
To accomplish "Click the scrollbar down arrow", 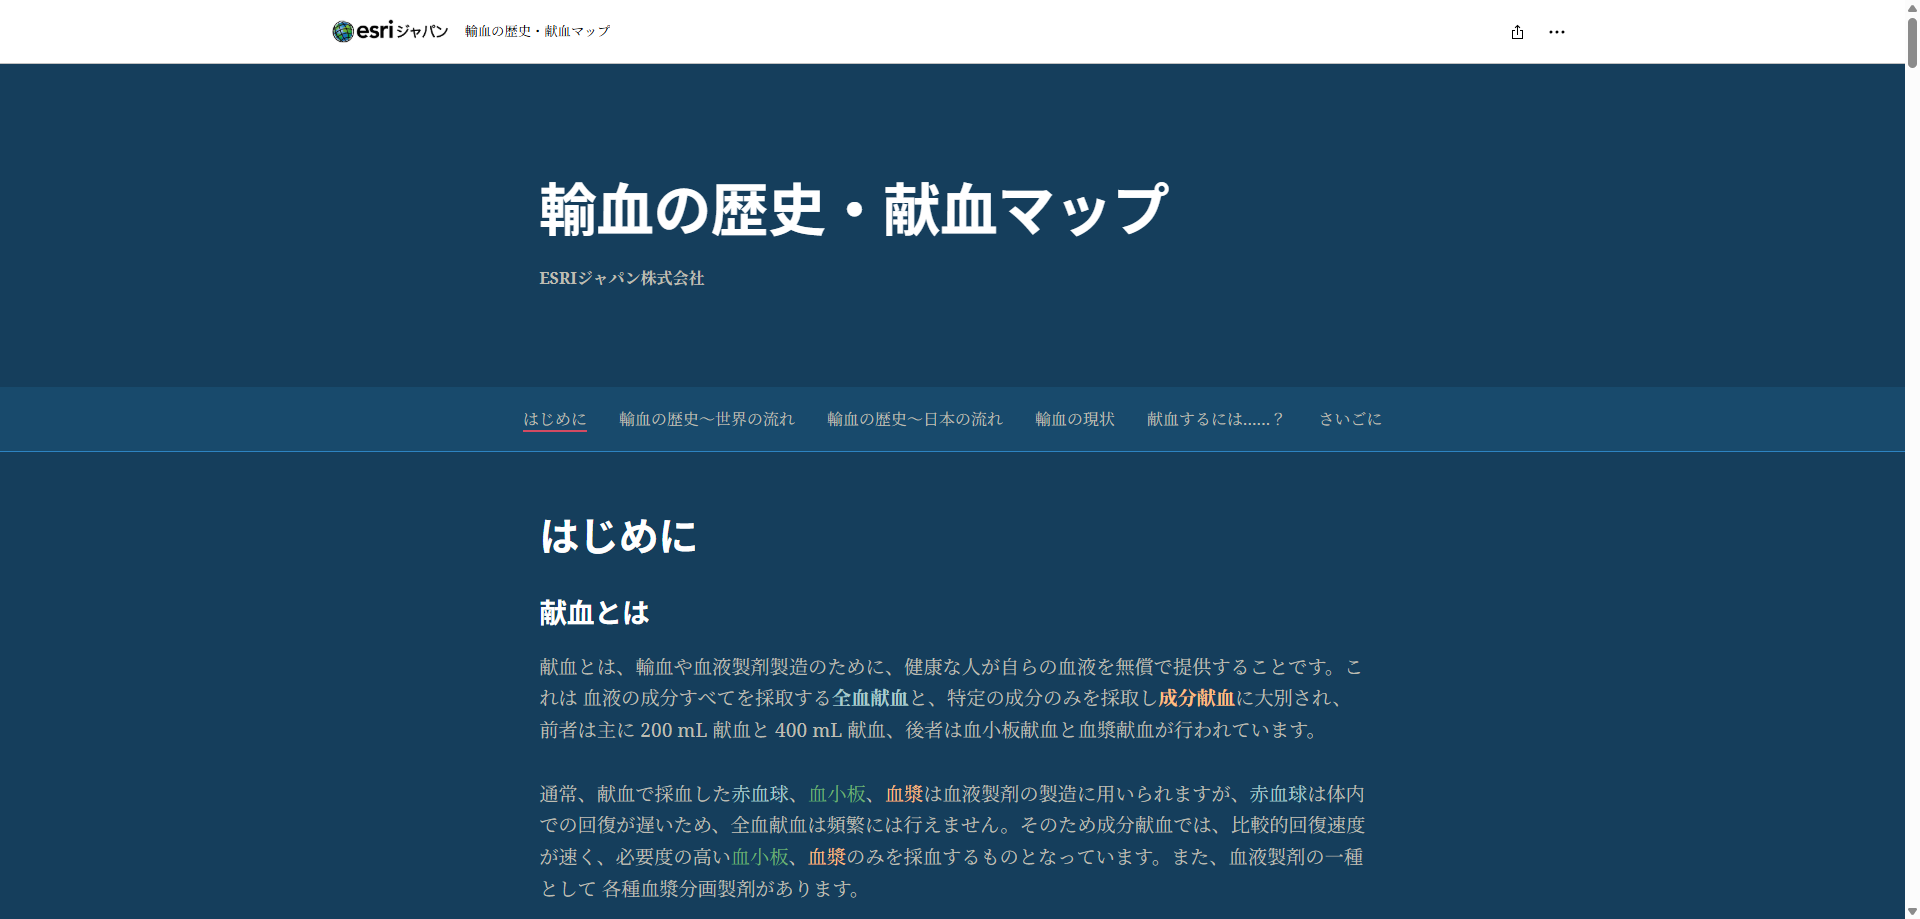I will click(1912, 911).
